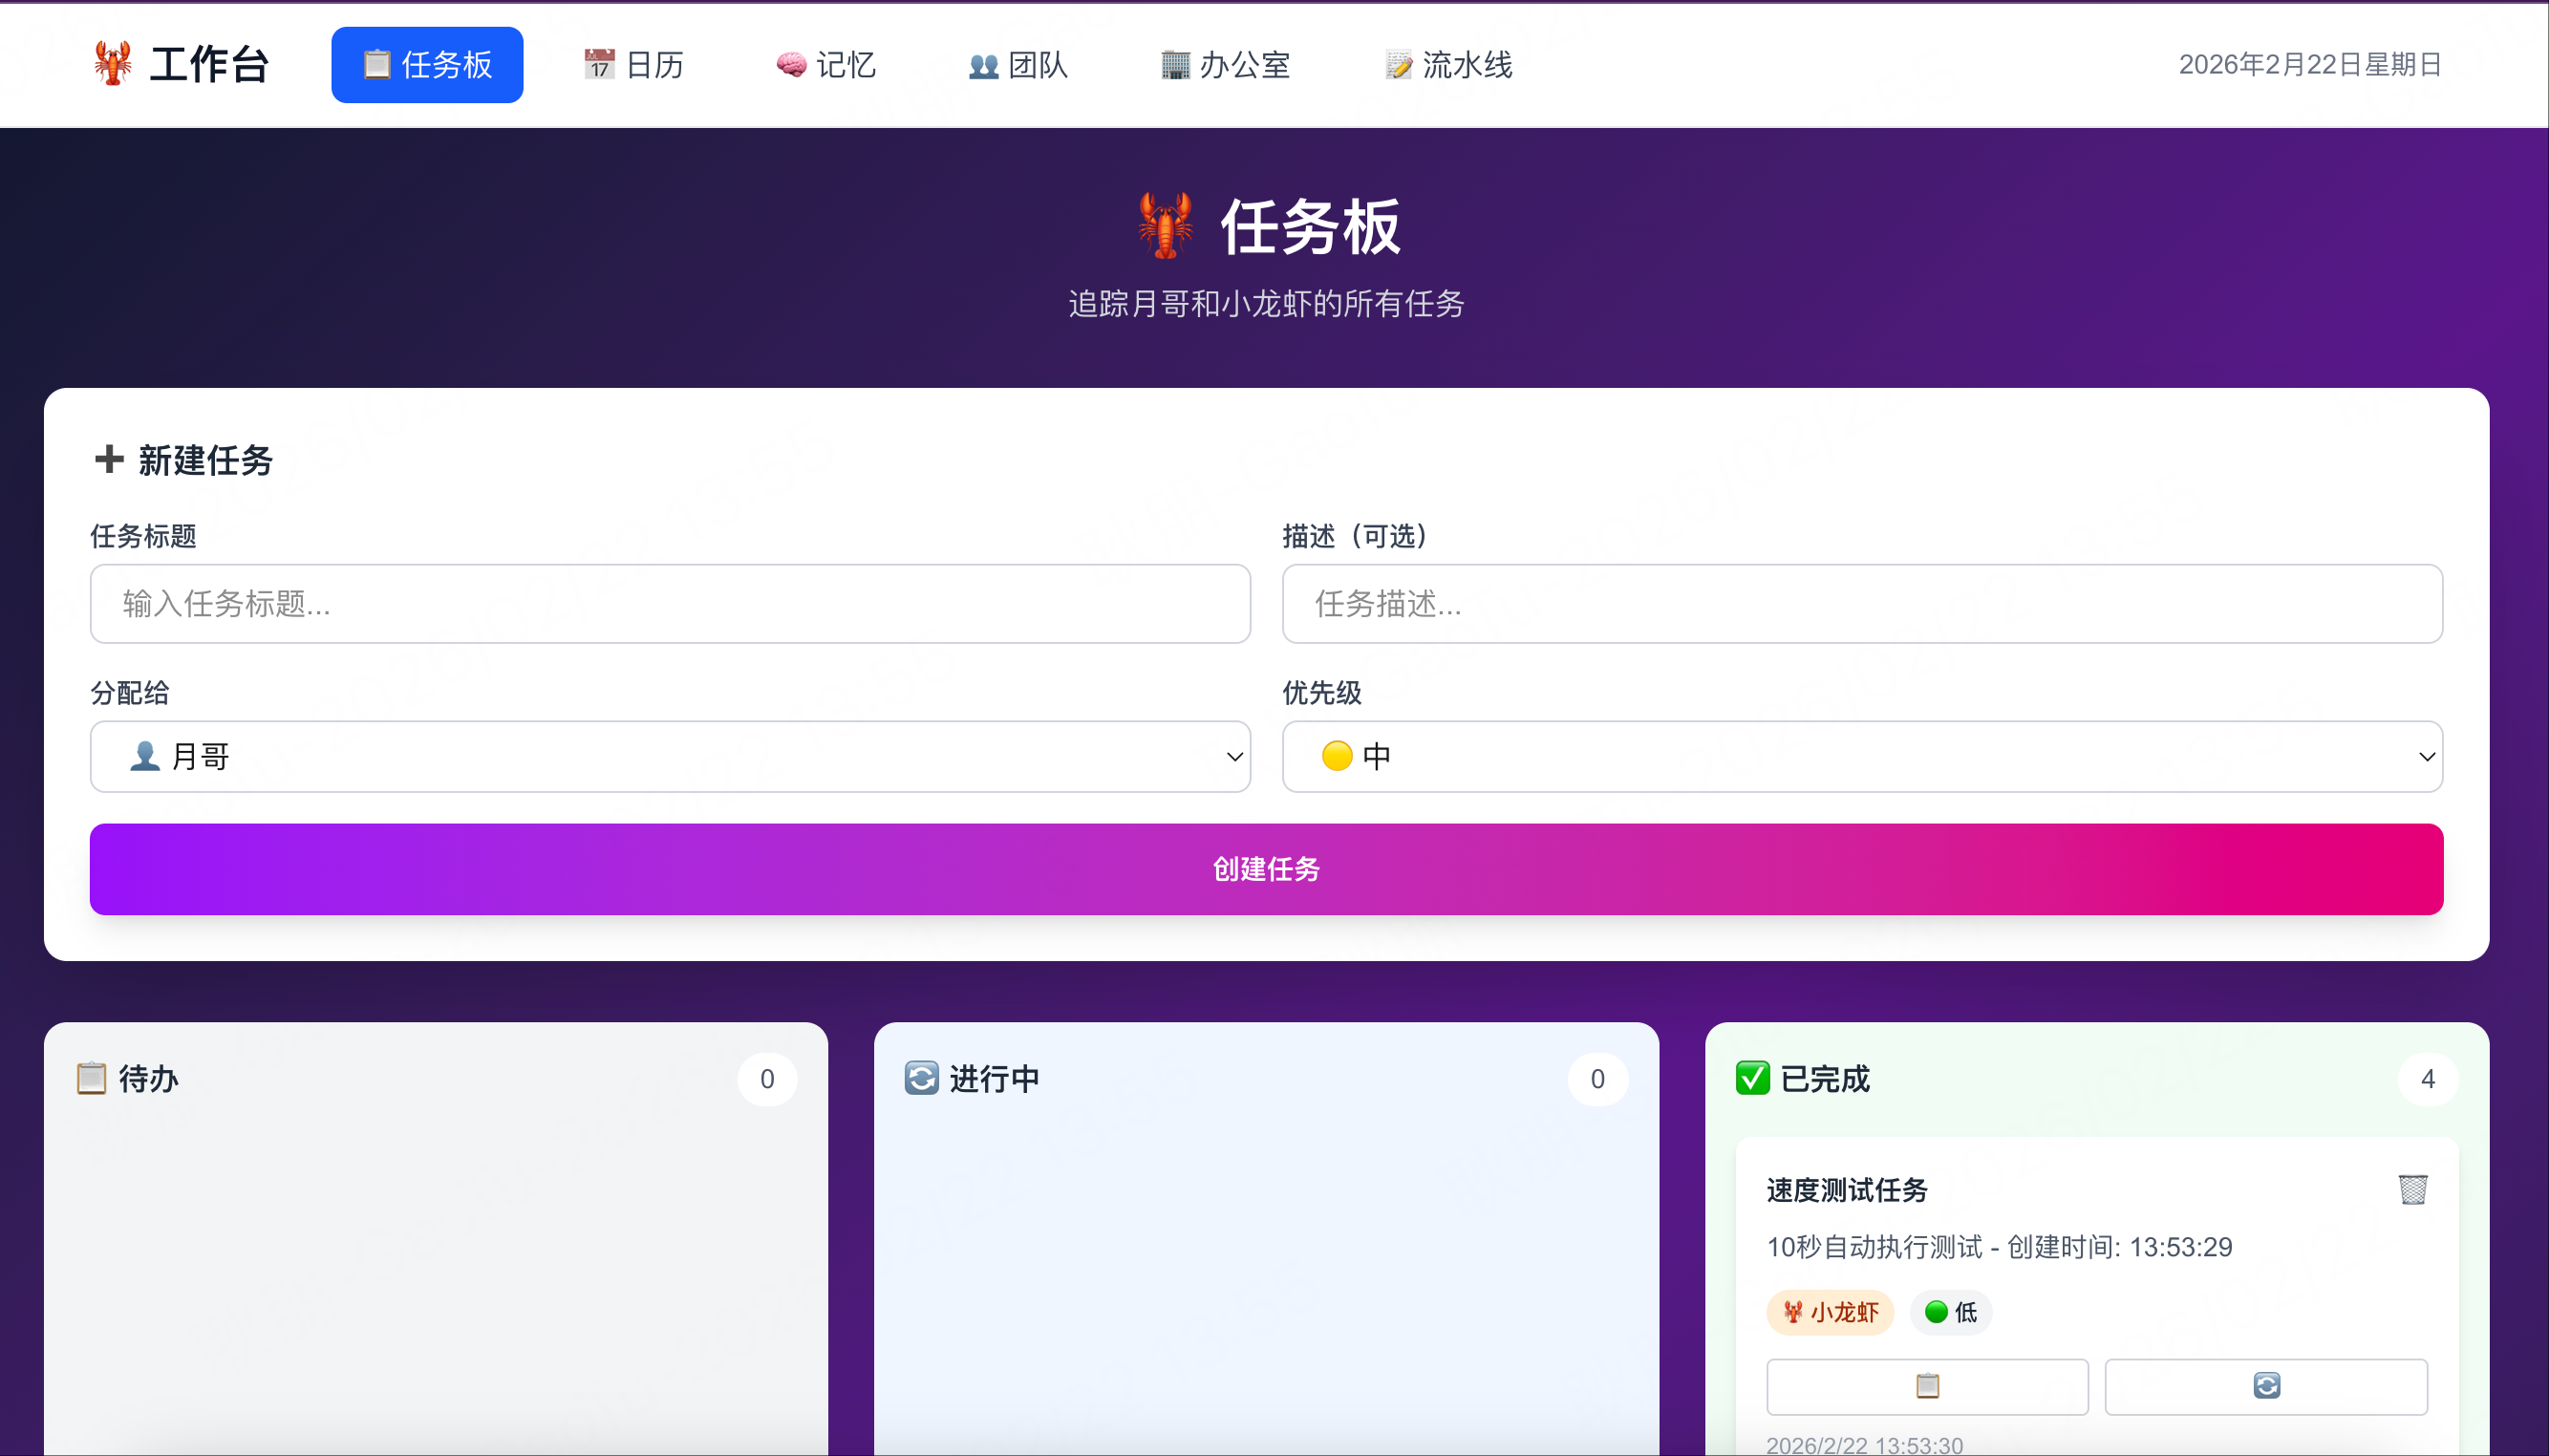
Task: Focus the 任务标题 input field
Action: coord(669,603)
